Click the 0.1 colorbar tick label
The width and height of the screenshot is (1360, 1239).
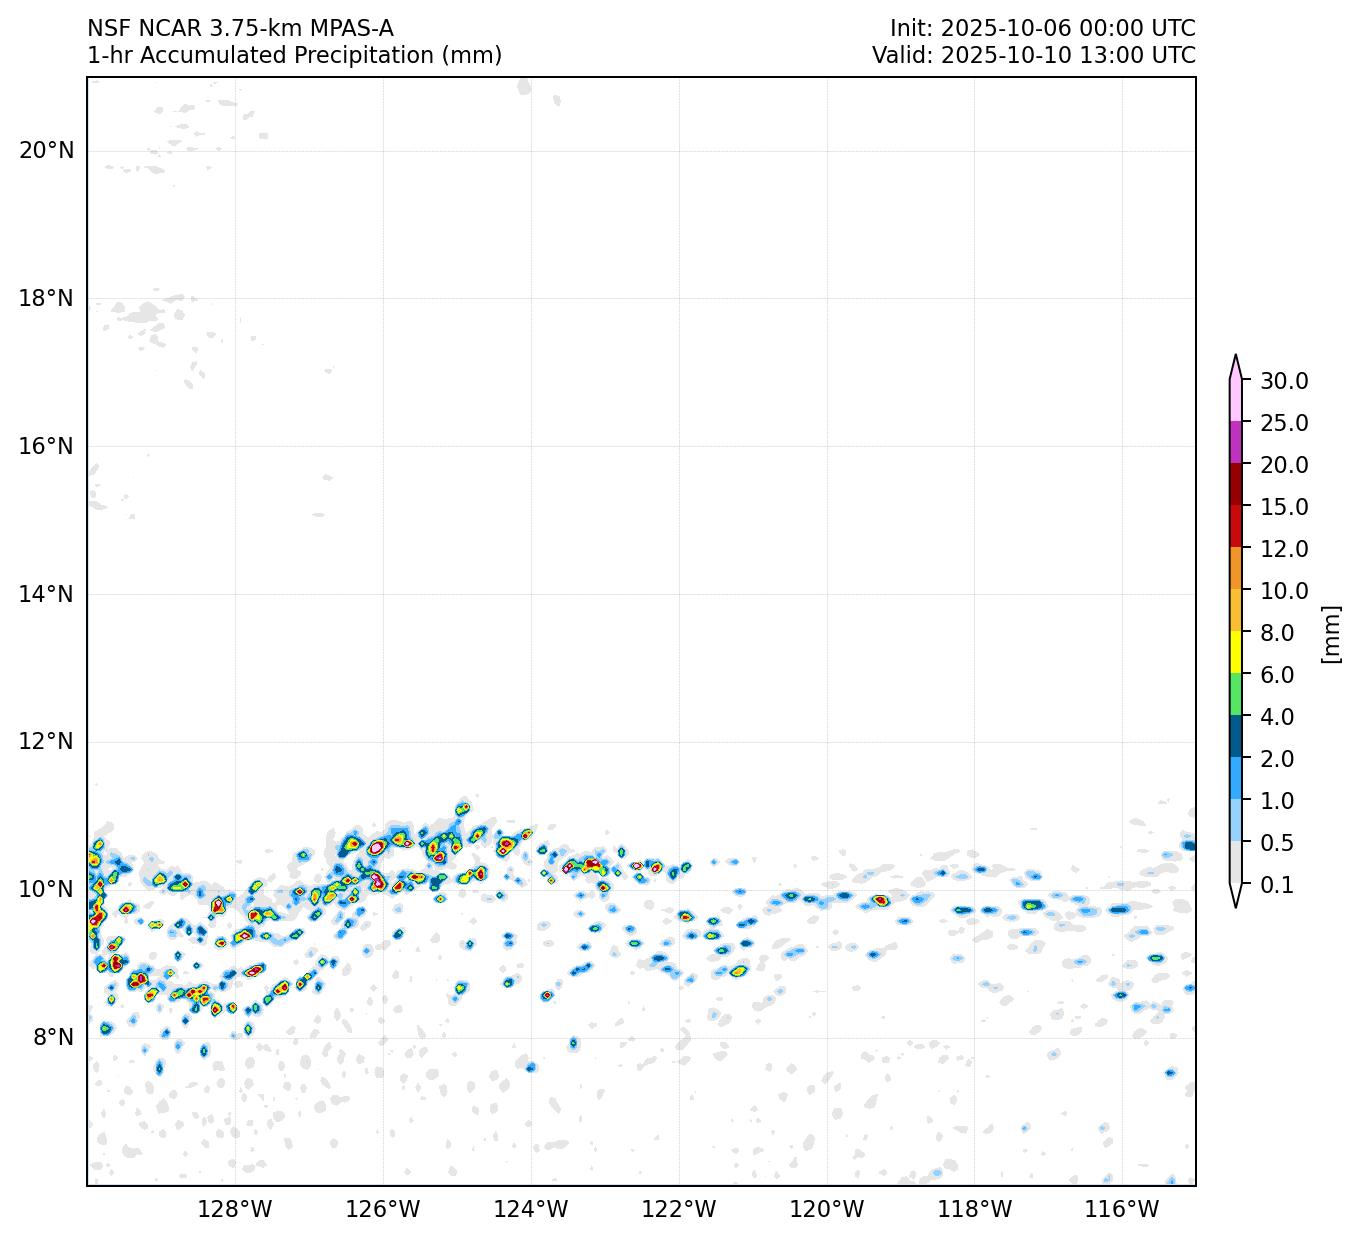[x=1276, y=885]
